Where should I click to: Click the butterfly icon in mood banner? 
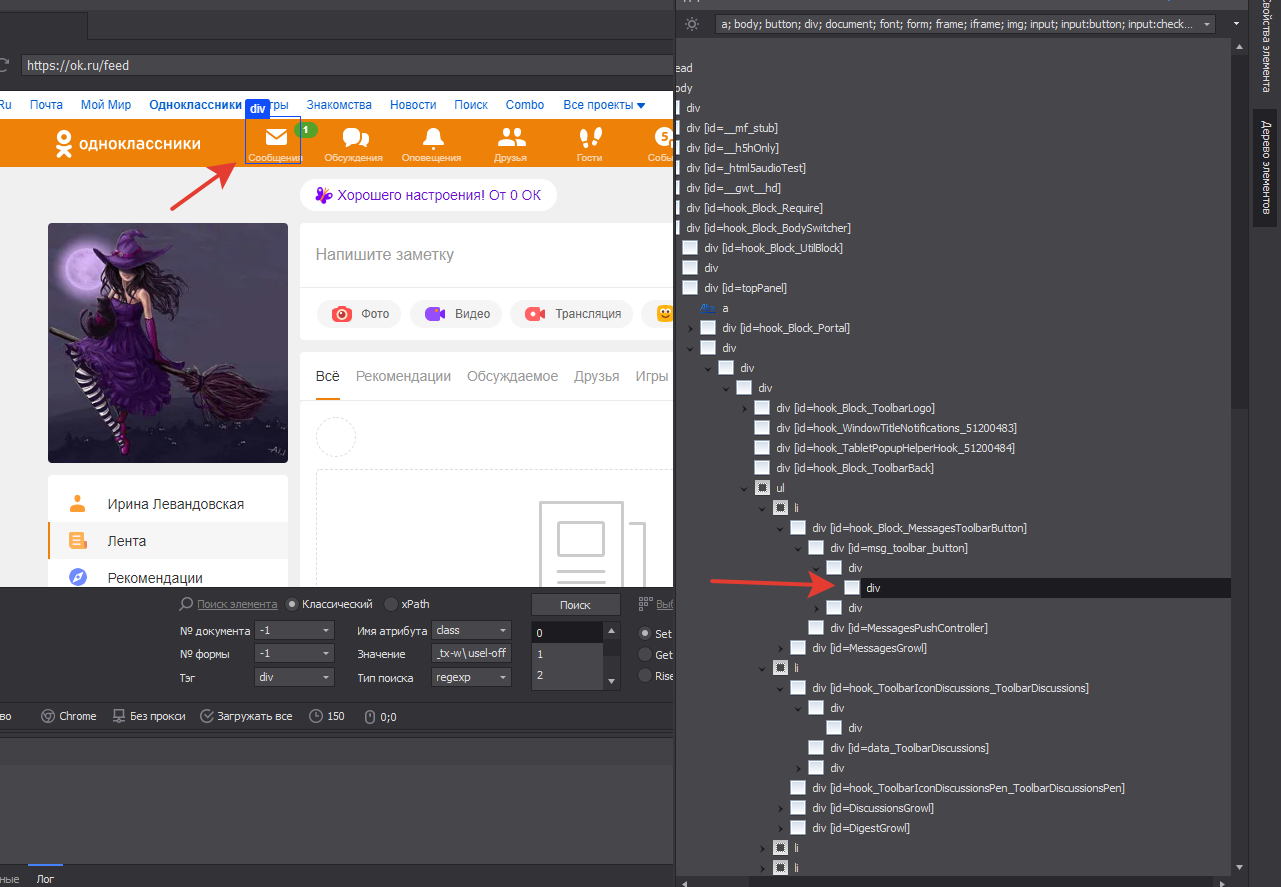click(x=323, y=195)
